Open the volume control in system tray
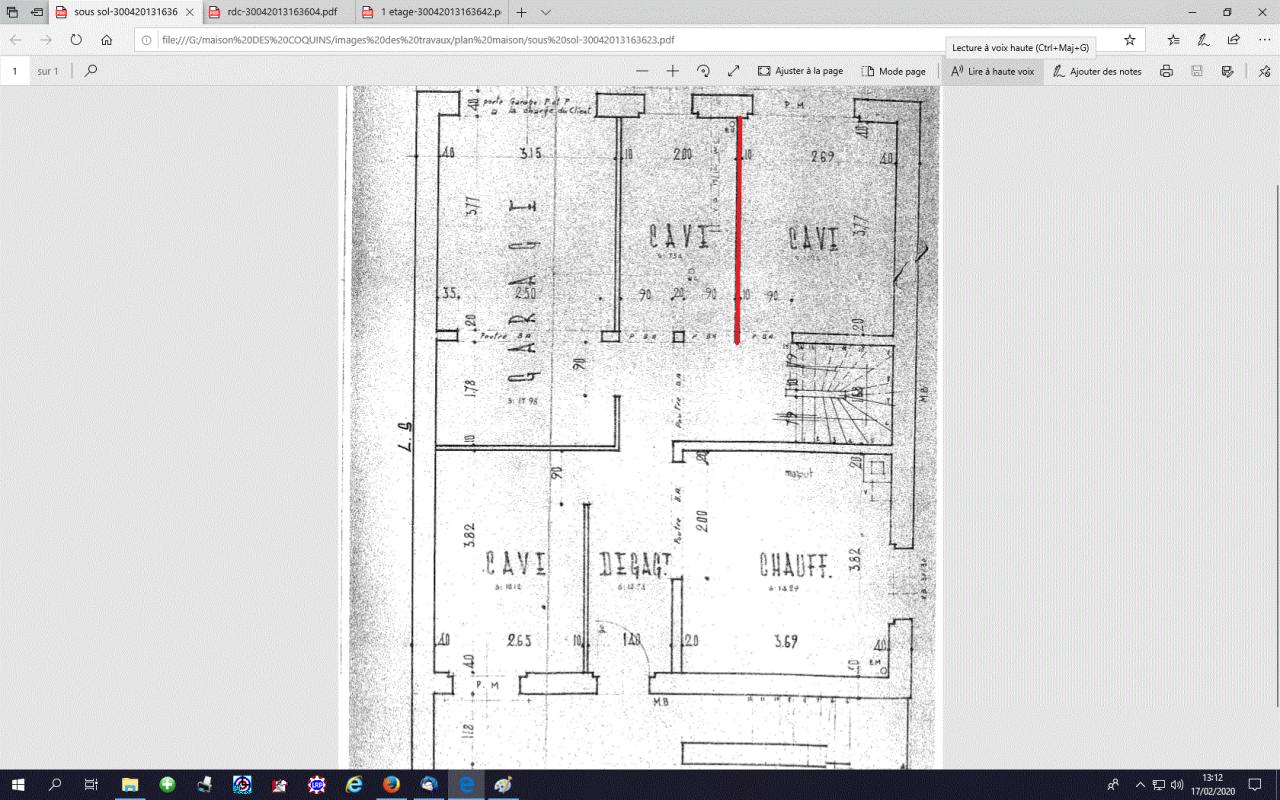Image resolution: width=1280 pixels, height=800 pixels. pyautogui.click(x=1177, y=785)
